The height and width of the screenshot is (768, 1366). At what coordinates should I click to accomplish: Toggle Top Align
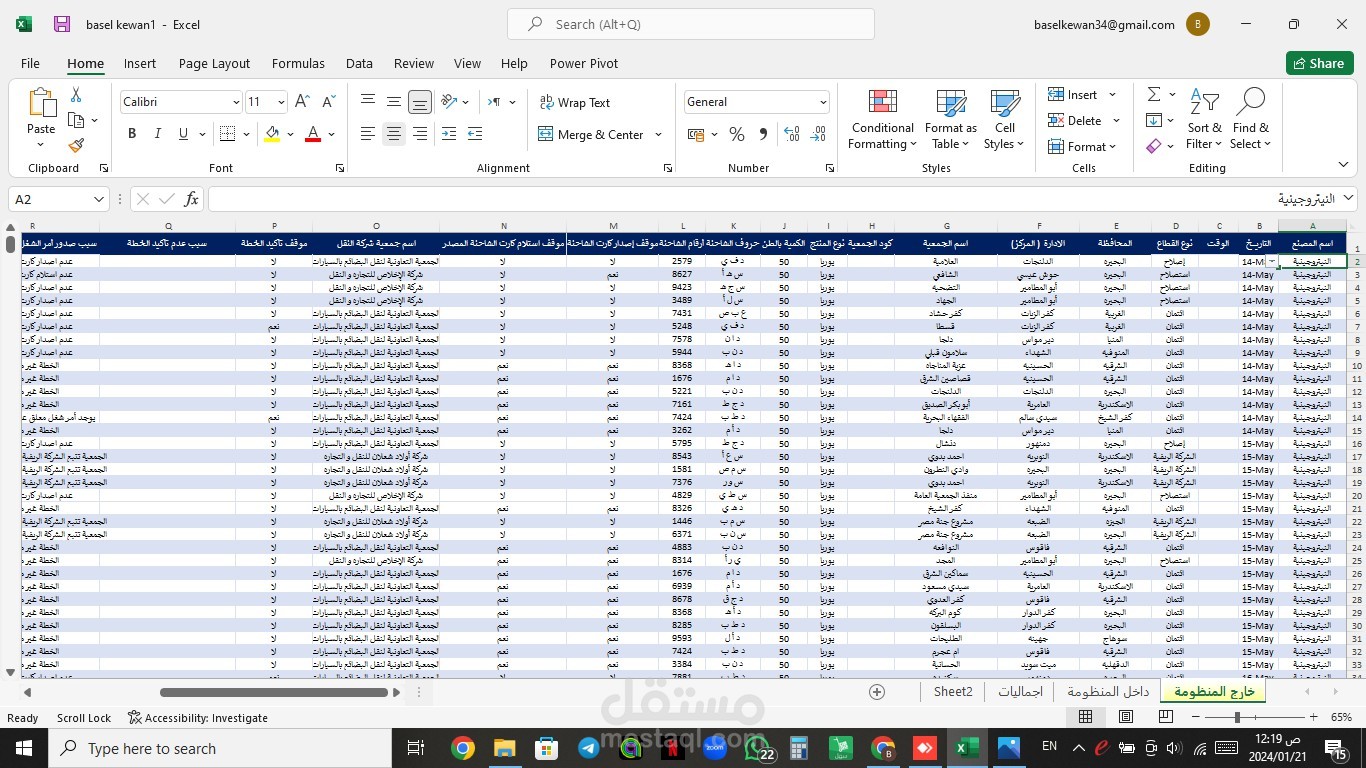368,102
